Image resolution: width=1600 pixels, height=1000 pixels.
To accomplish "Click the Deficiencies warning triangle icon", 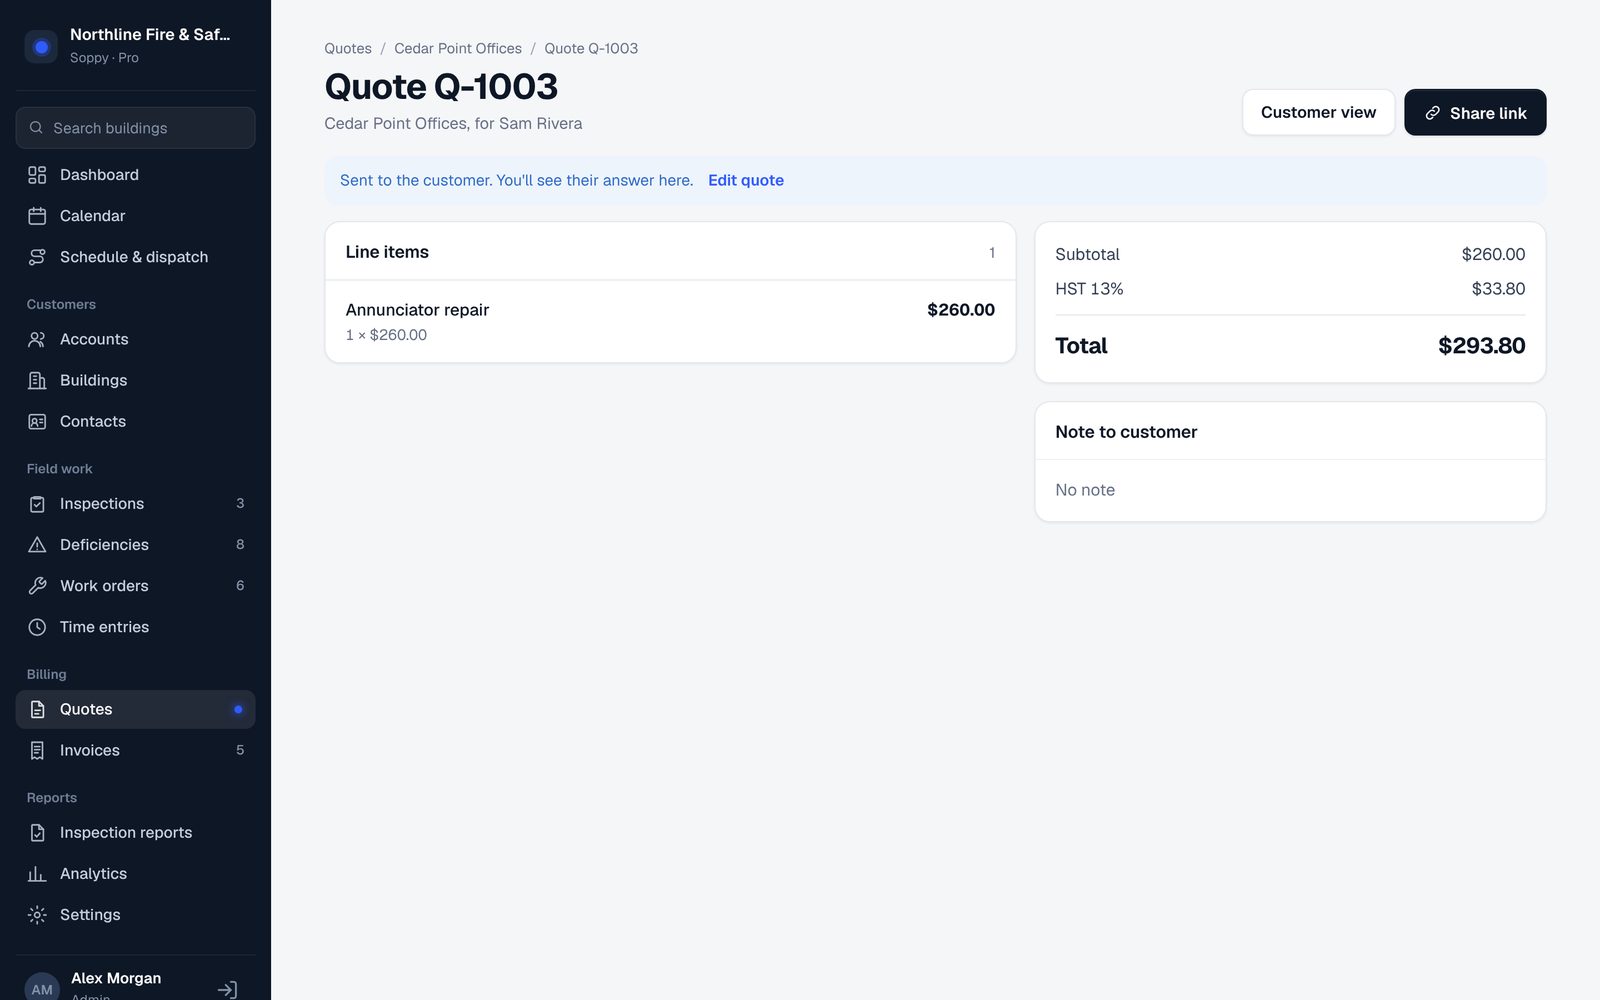I will click(37, 545).
